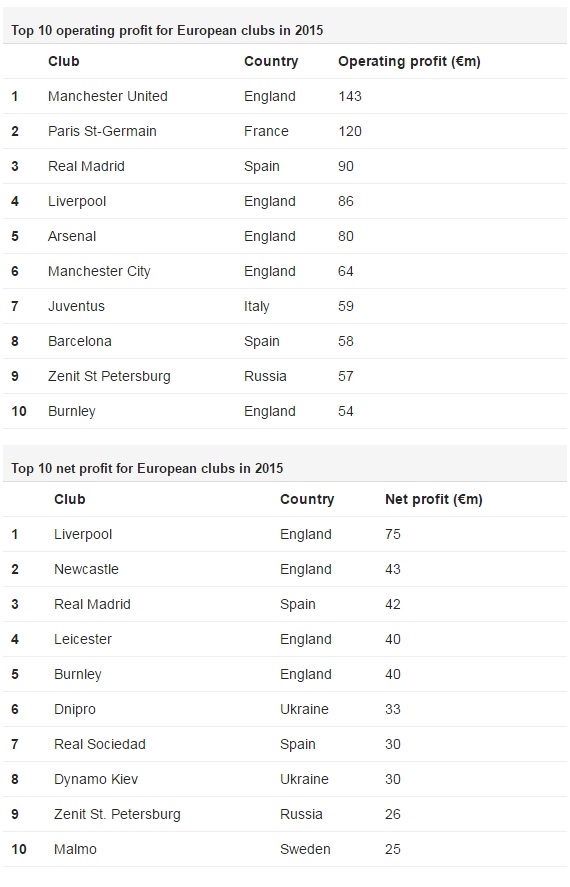Click the Net profit column header
This screenshot has width=570, height=887.
pyautogui.click(x=434, y=500)
